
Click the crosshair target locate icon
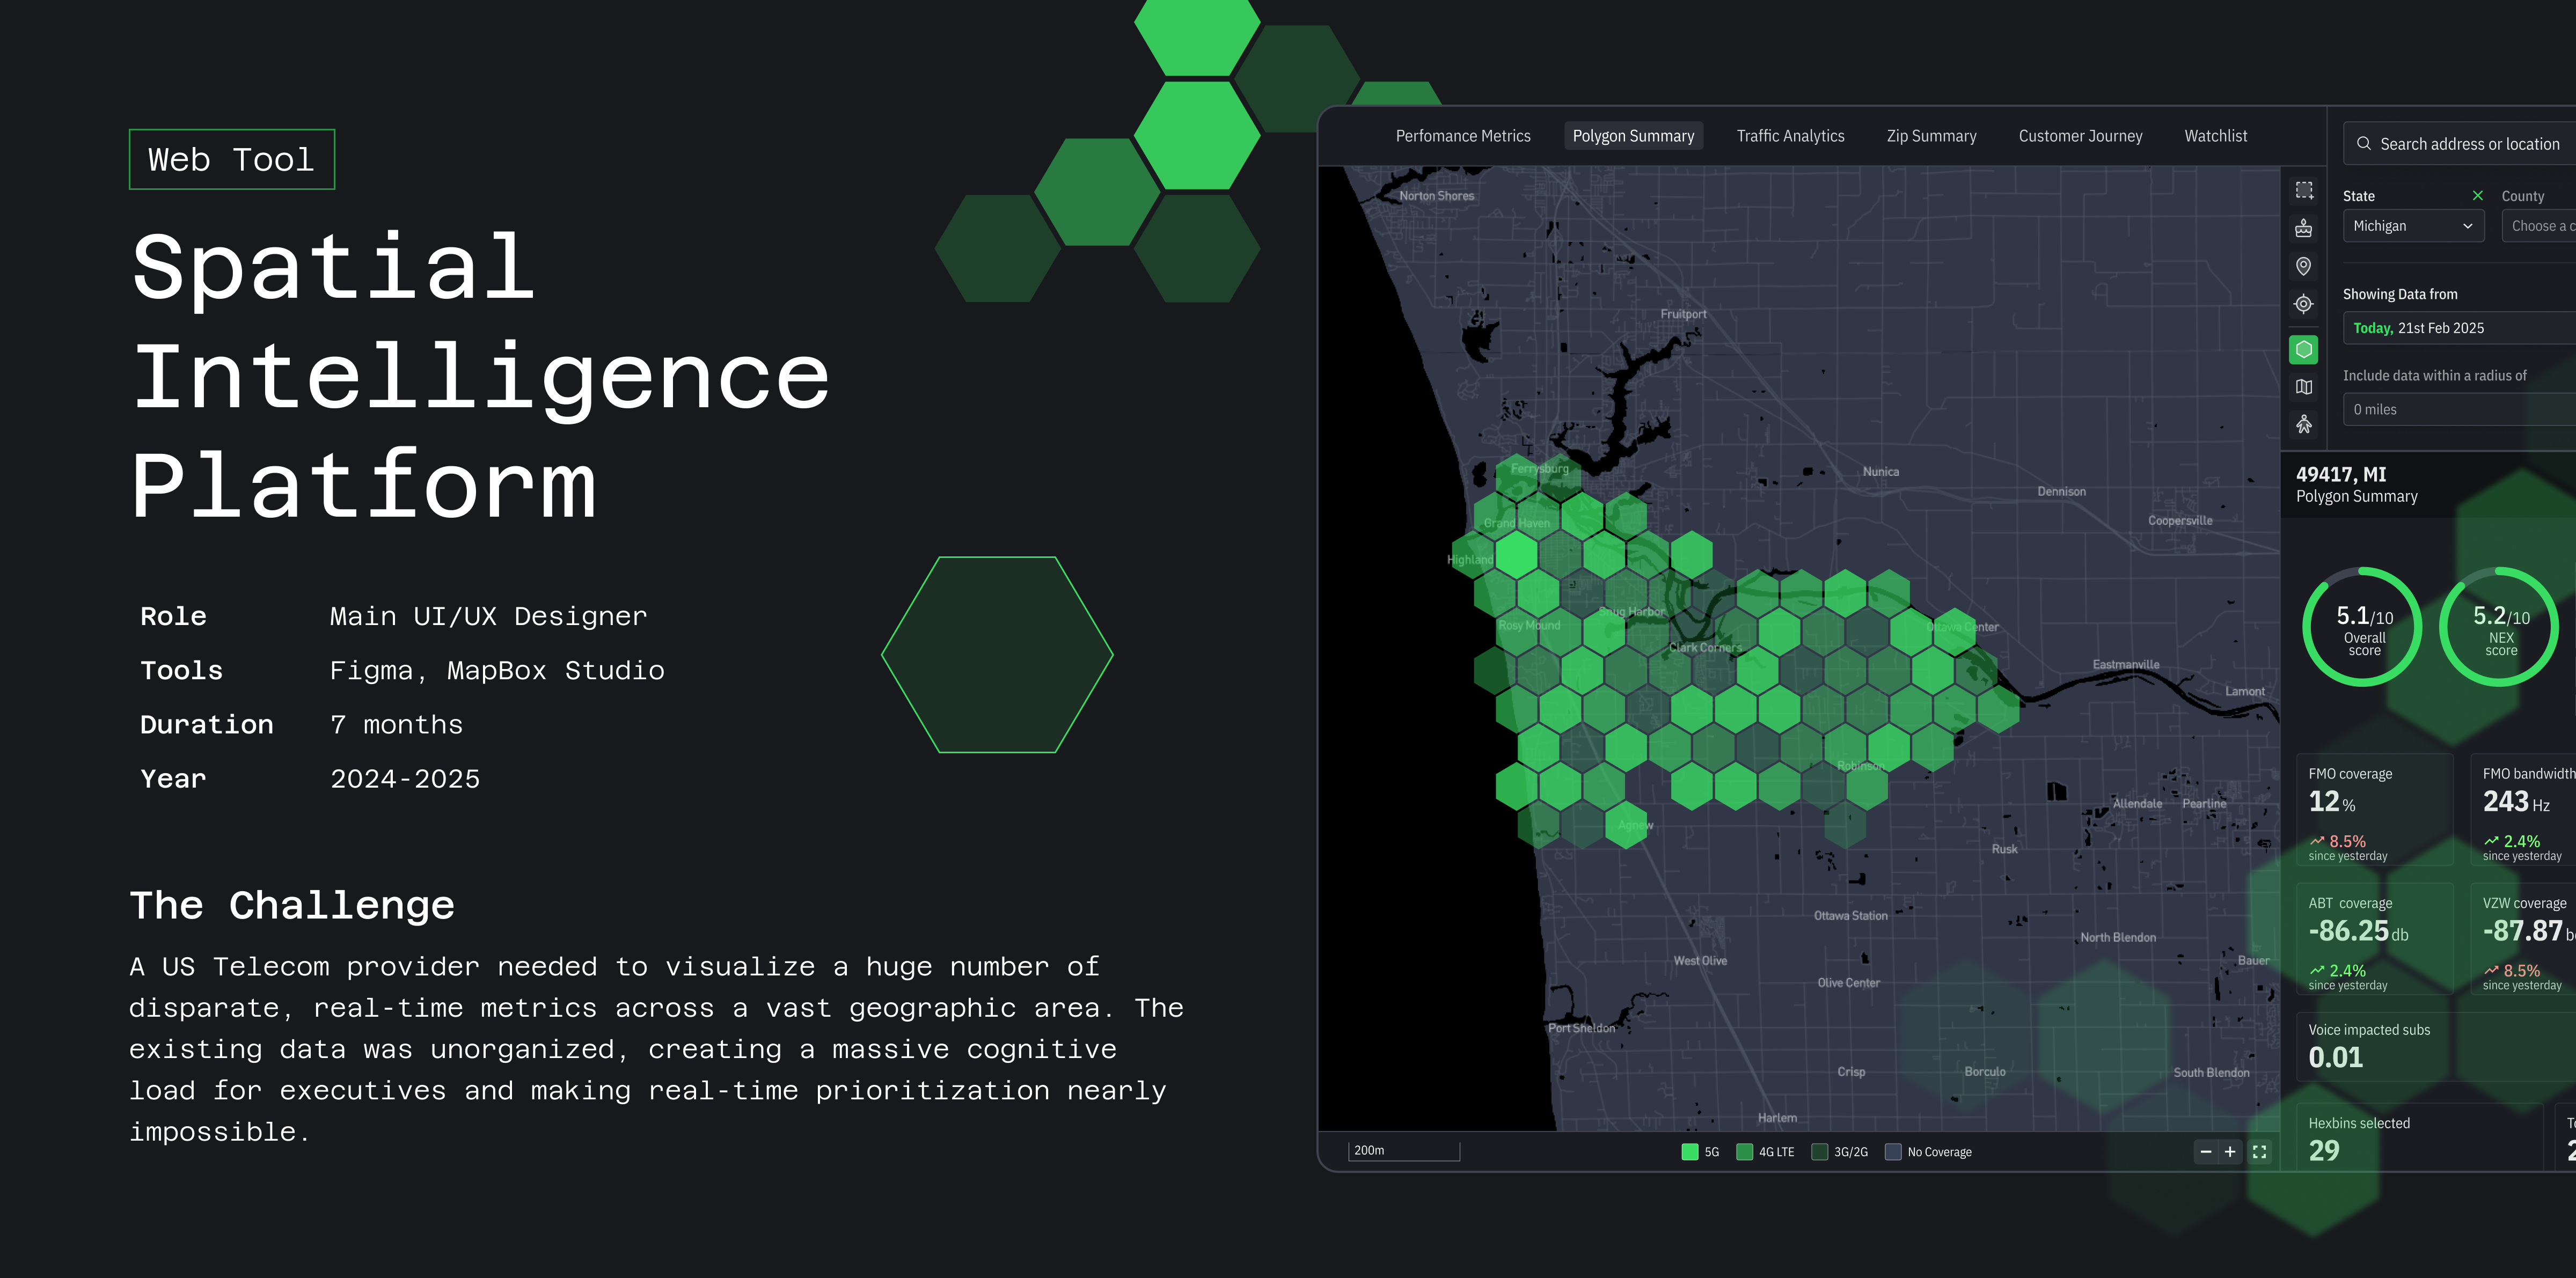pyautogui.click(x=2304, y=304)
